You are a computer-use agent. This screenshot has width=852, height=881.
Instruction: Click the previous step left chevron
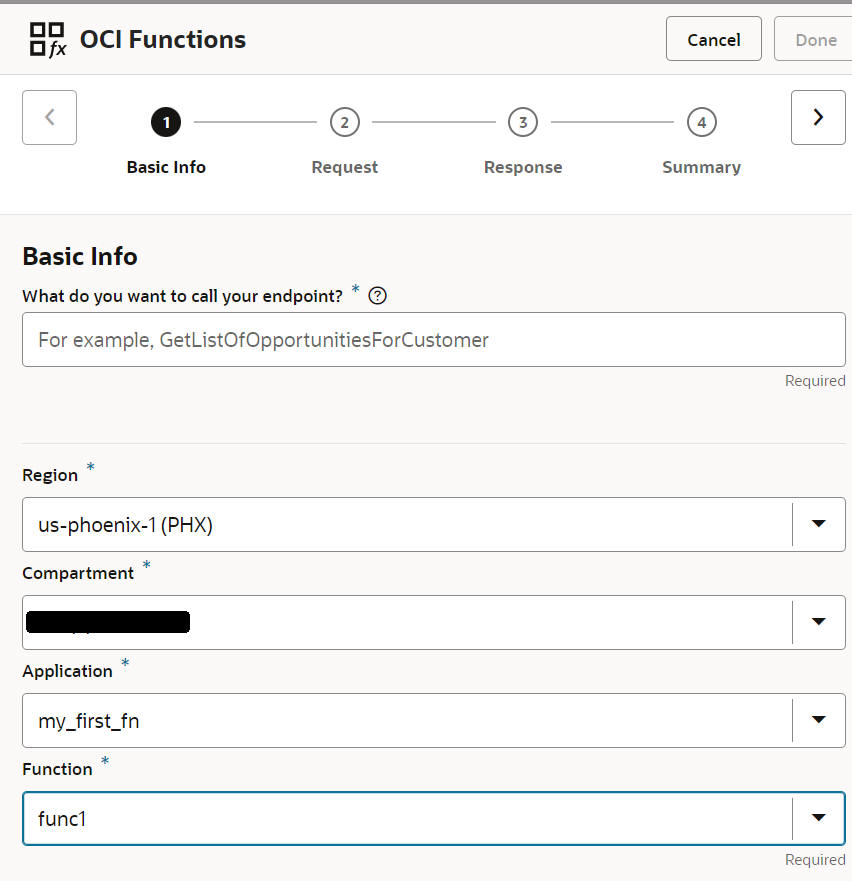coord(49,117)
